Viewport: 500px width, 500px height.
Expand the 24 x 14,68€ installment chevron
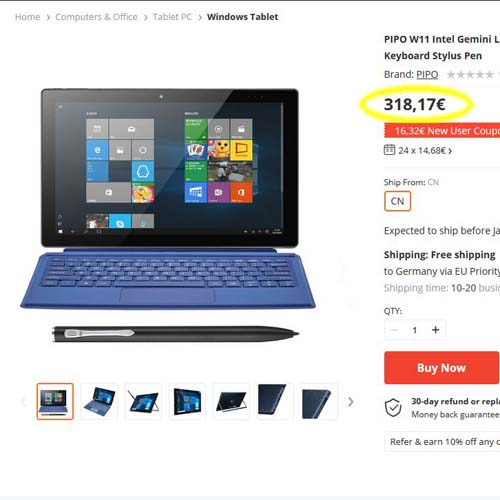[x=450, y=151]
